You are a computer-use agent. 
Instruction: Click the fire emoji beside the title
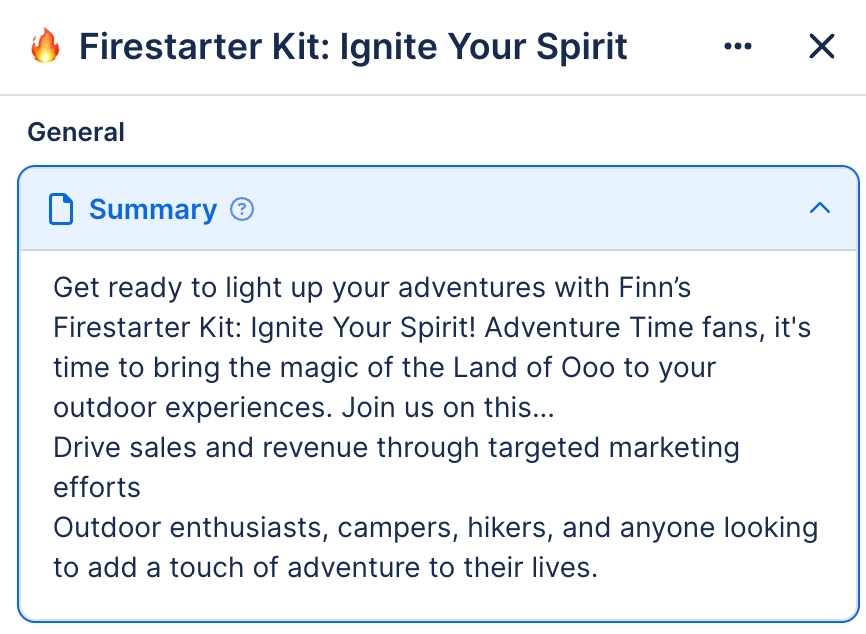point(45,46)
